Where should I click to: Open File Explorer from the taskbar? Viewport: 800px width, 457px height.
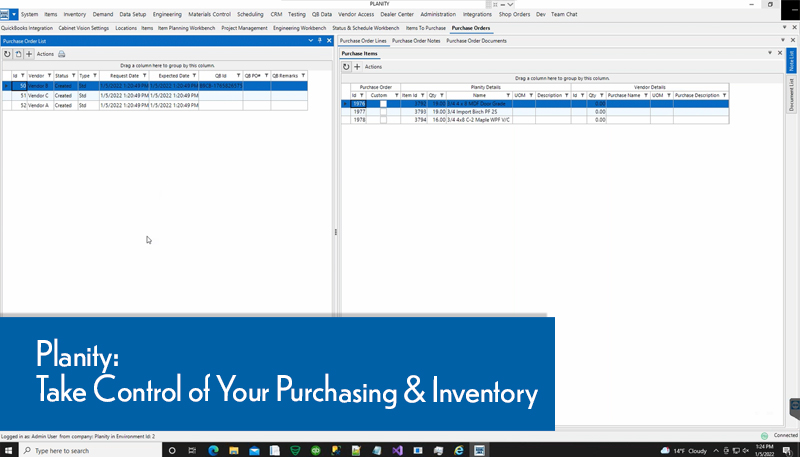click(x=234, y=450)
